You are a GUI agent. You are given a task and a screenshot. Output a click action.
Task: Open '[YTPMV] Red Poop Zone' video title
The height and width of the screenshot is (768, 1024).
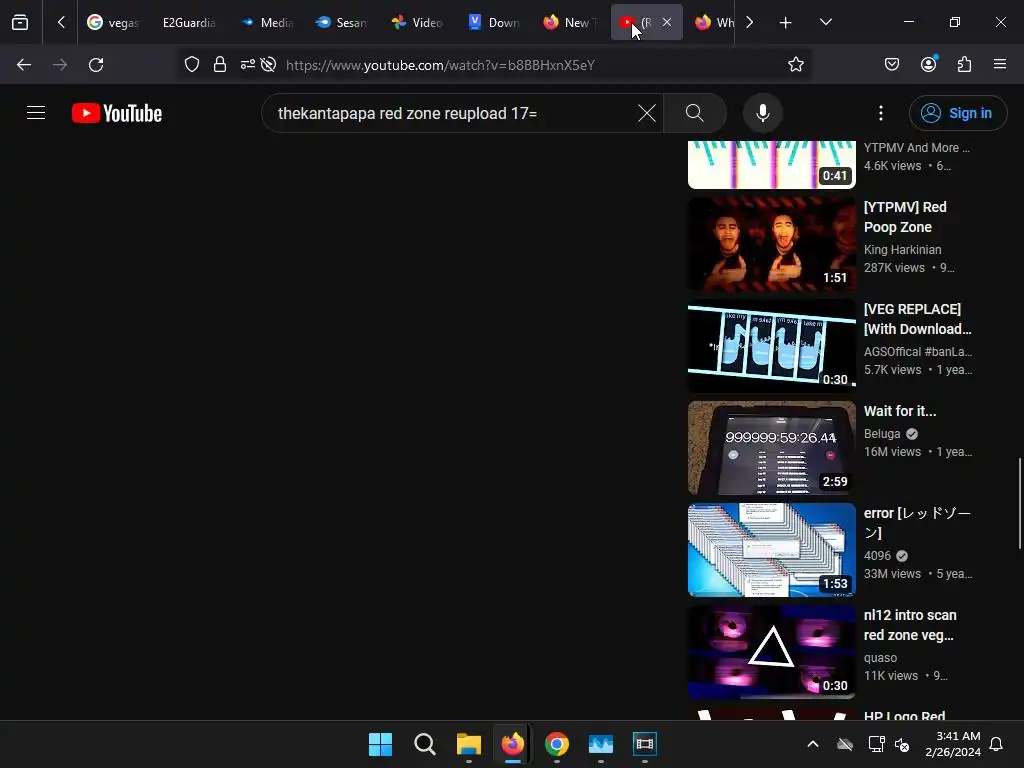pyautogui.click(x=905, y=217)
